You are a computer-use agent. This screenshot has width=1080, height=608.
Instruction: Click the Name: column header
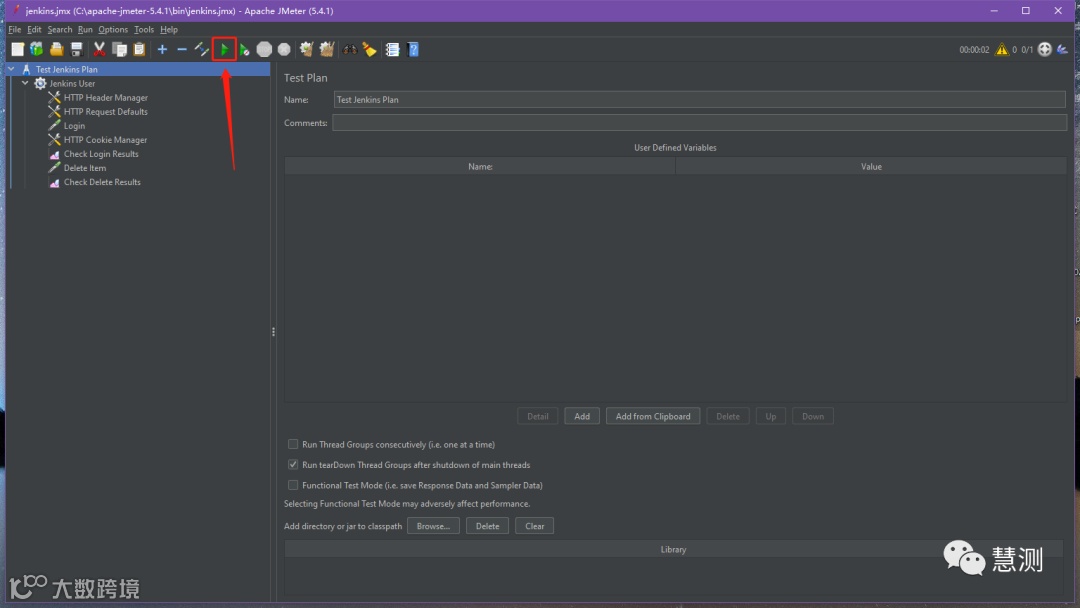click(480, 167)
